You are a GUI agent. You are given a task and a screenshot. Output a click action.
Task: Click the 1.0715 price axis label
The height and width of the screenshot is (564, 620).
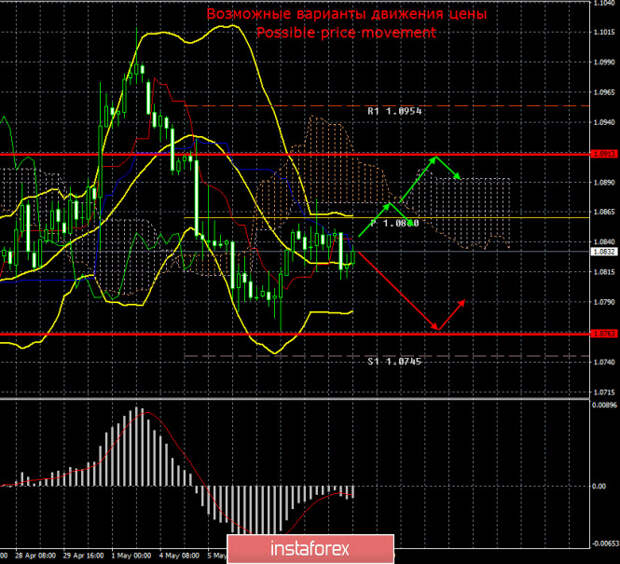coord(604,392)
